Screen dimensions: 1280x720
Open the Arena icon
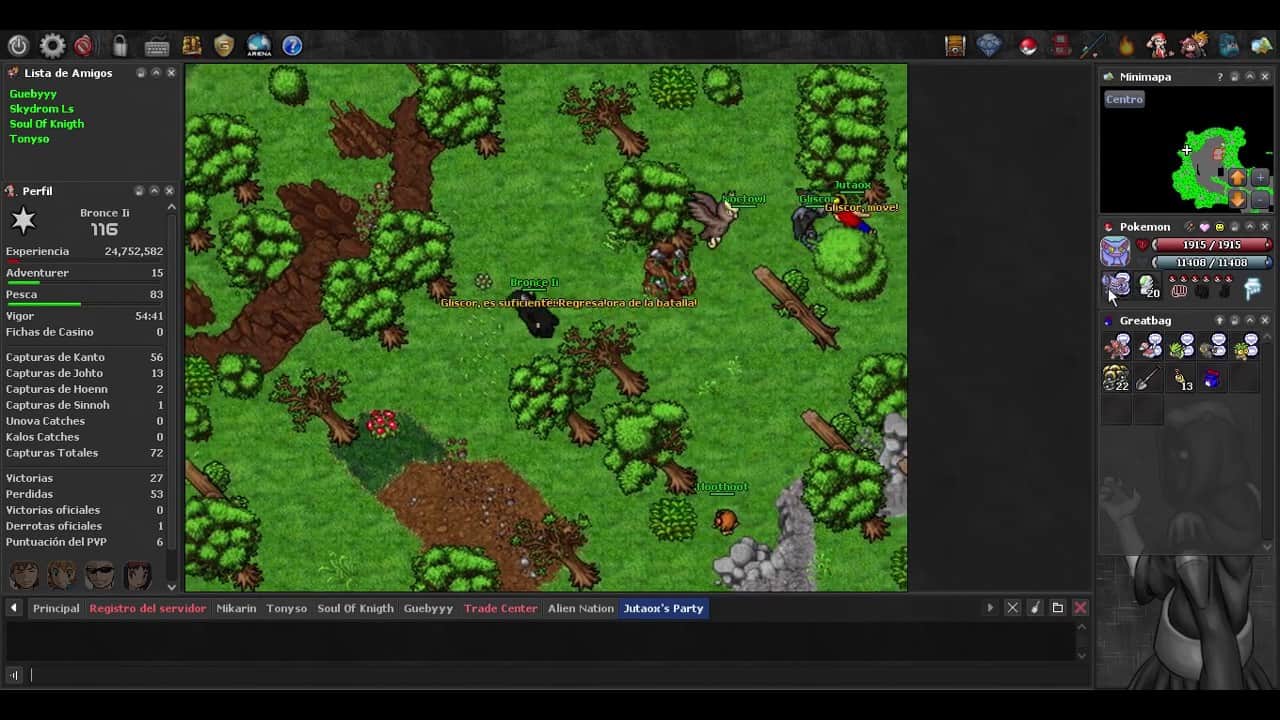pos(259,45)
